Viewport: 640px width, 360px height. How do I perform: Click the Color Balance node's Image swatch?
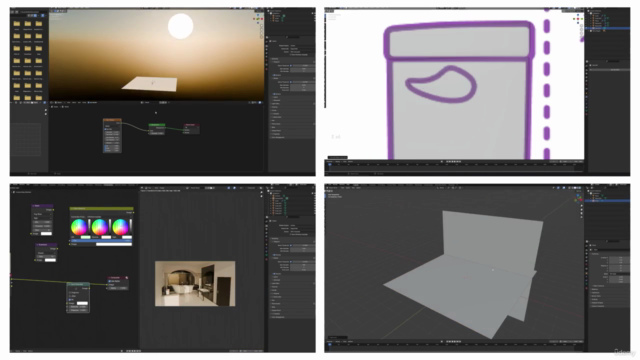tap(114, 244)
